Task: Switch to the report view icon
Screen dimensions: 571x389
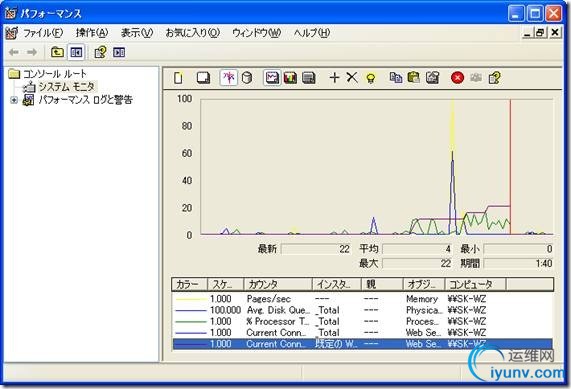Action: [308, 78]
